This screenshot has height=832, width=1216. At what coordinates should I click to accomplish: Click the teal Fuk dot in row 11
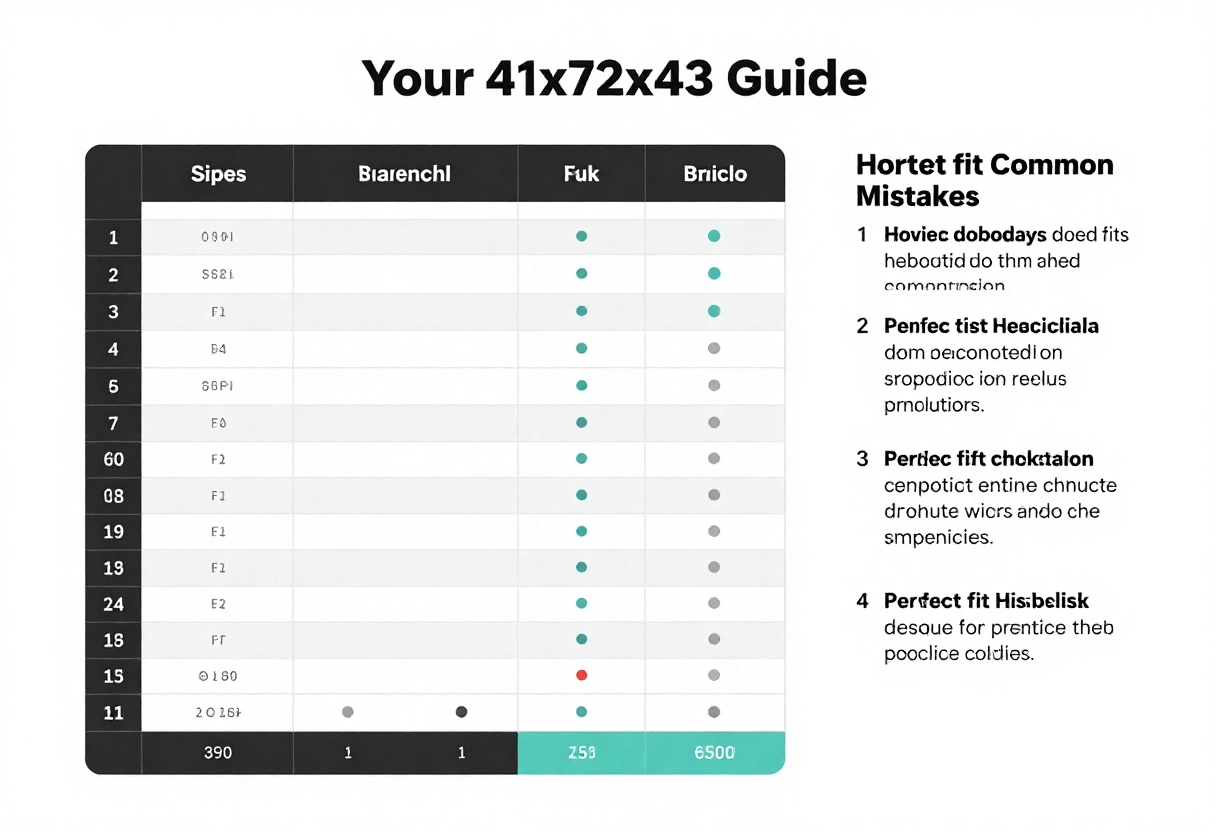click(x=581, y=712)
